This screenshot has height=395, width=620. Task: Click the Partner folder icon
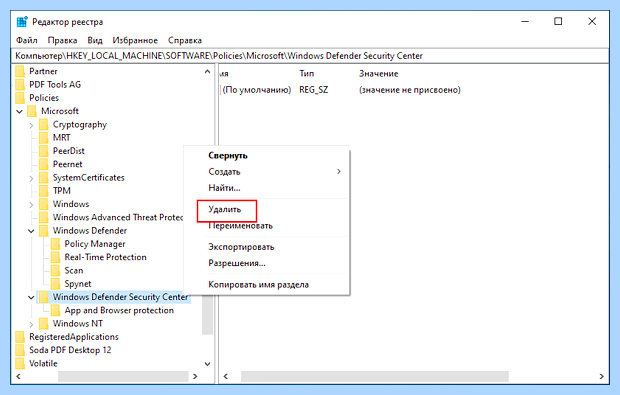pyautogui.click(x=20, y=71)
